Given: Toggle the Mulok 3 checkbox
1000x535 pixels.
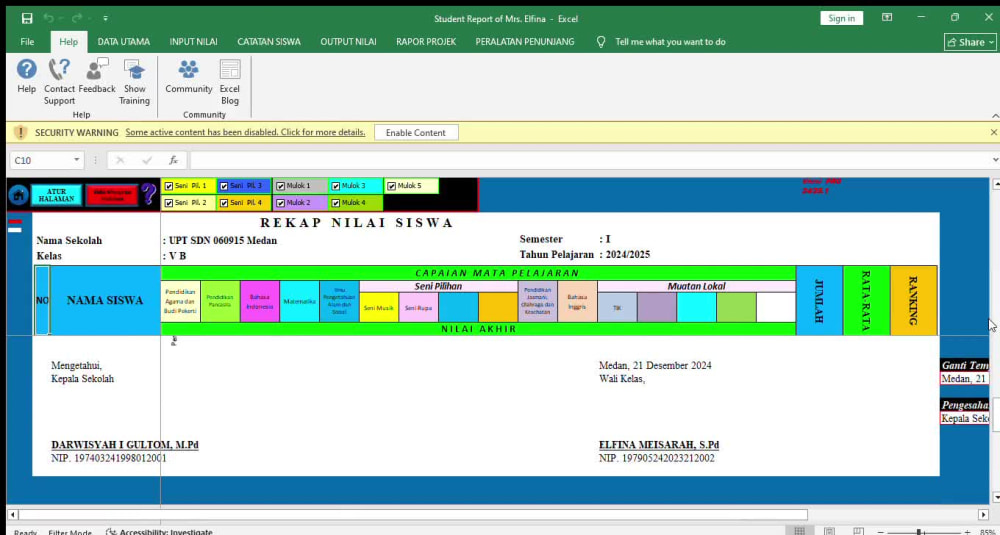Looking at the screenshot, I should pos(335,186).
